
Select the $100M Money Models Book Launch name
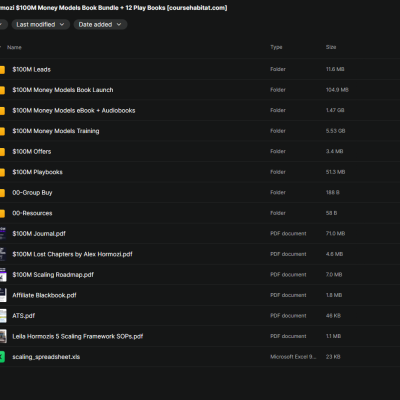pyautogui.click(x=63, y=90)
